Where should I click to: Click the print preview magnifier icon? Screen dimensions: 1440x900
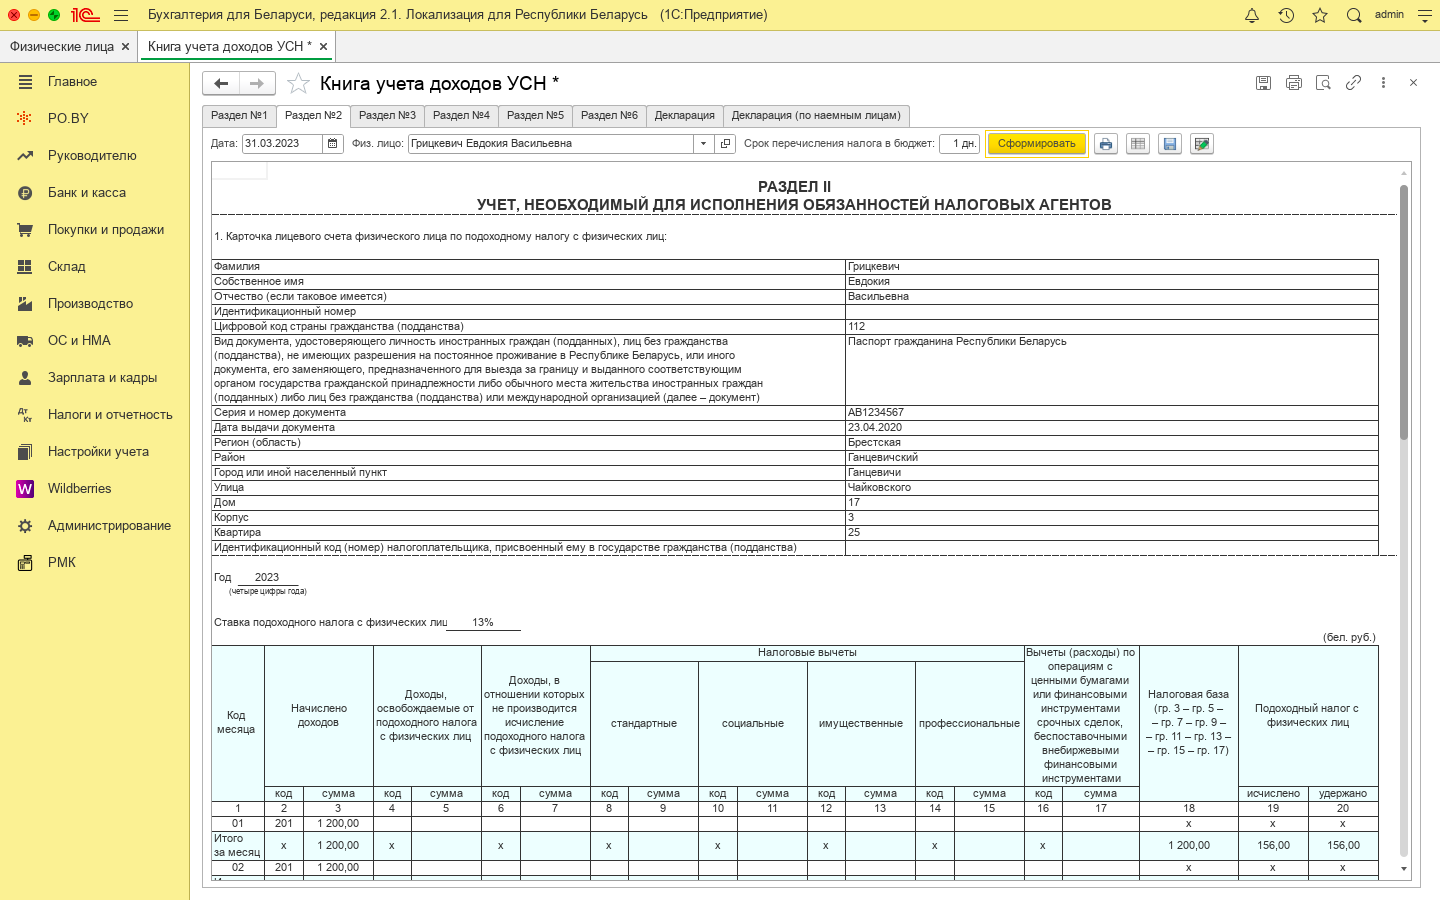(x=1323, y=83)
